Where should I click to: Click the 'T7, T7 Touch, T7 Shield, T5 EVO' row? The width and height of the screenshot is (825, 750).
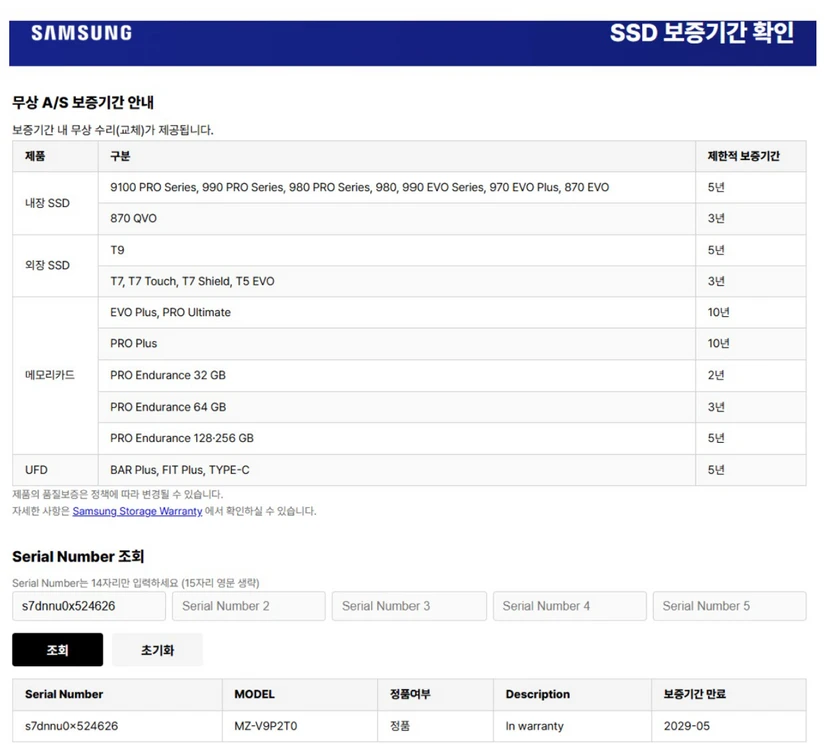(x=397, y=281)
